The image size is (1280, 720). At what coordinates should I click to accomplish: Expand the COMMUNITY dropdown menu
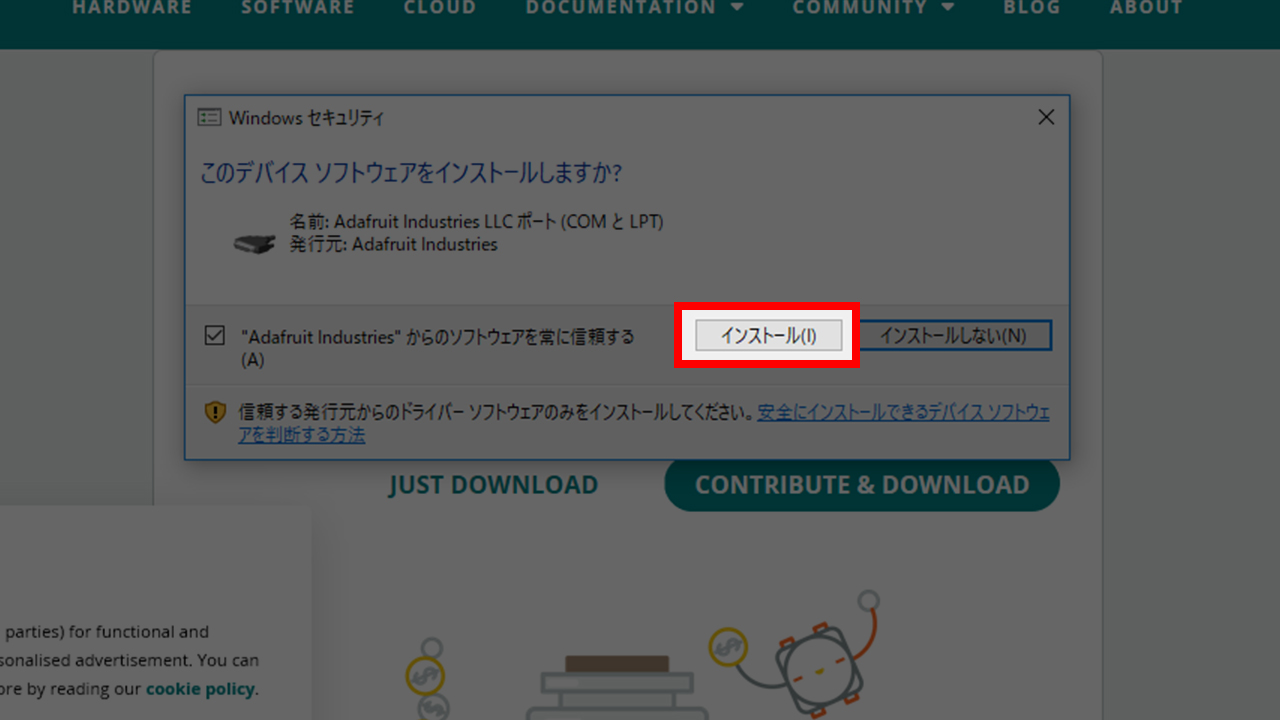click(x=873, y=8)
